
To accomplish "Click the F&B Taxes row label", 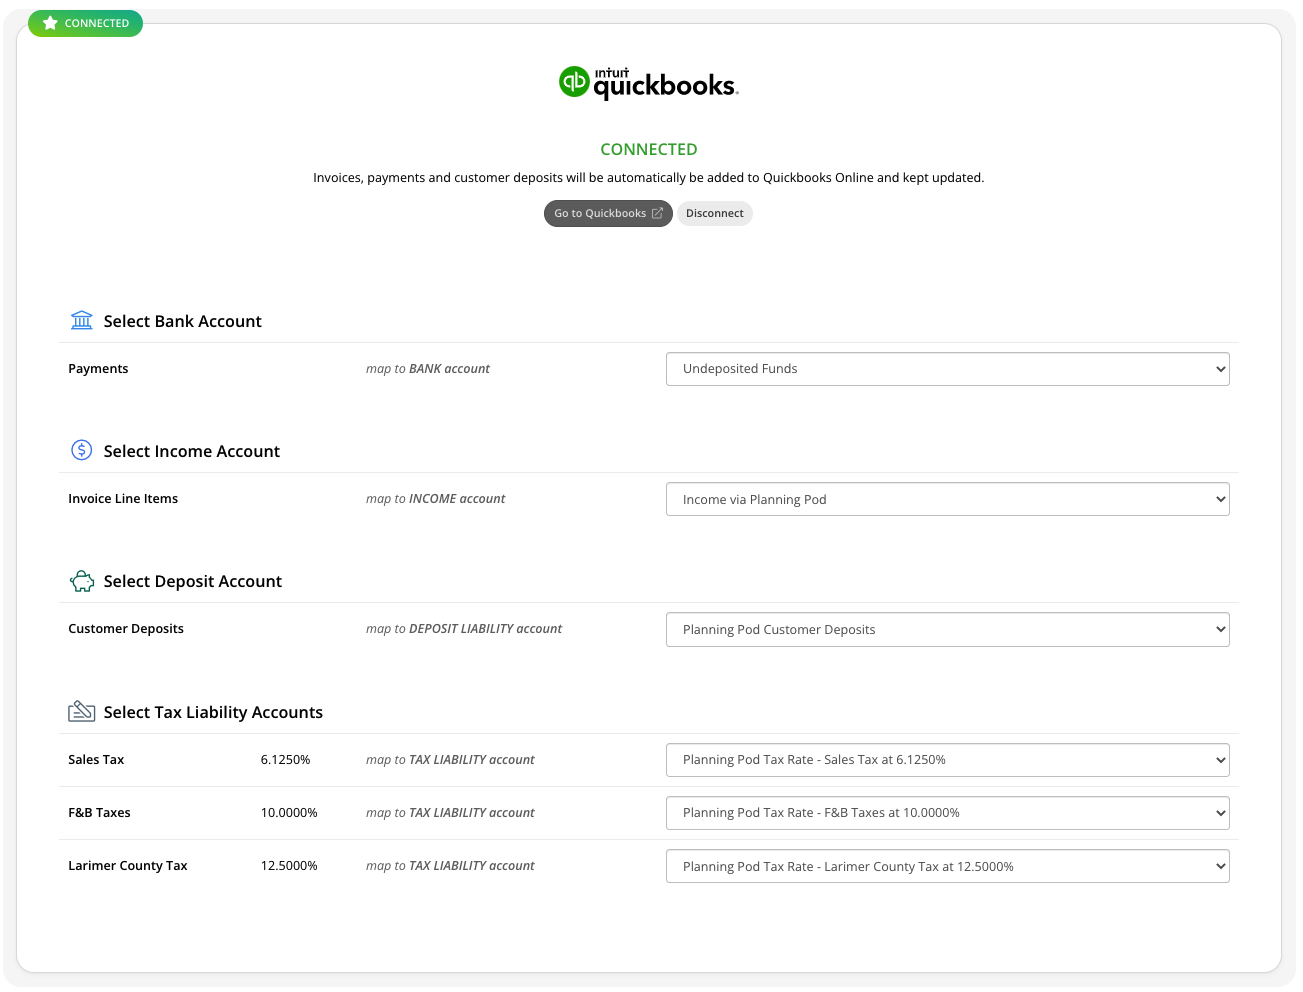I will [x=99, y=813].
